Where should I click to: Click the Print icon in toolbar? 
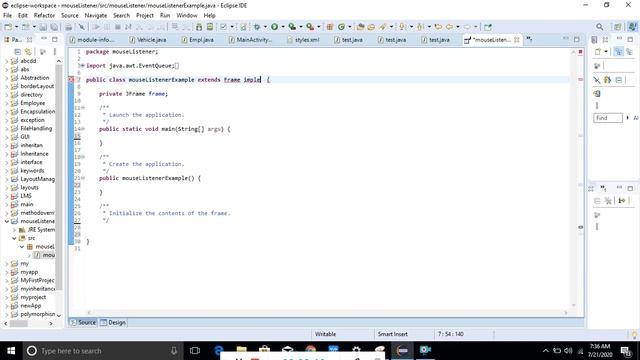click(x=69, y=27)
